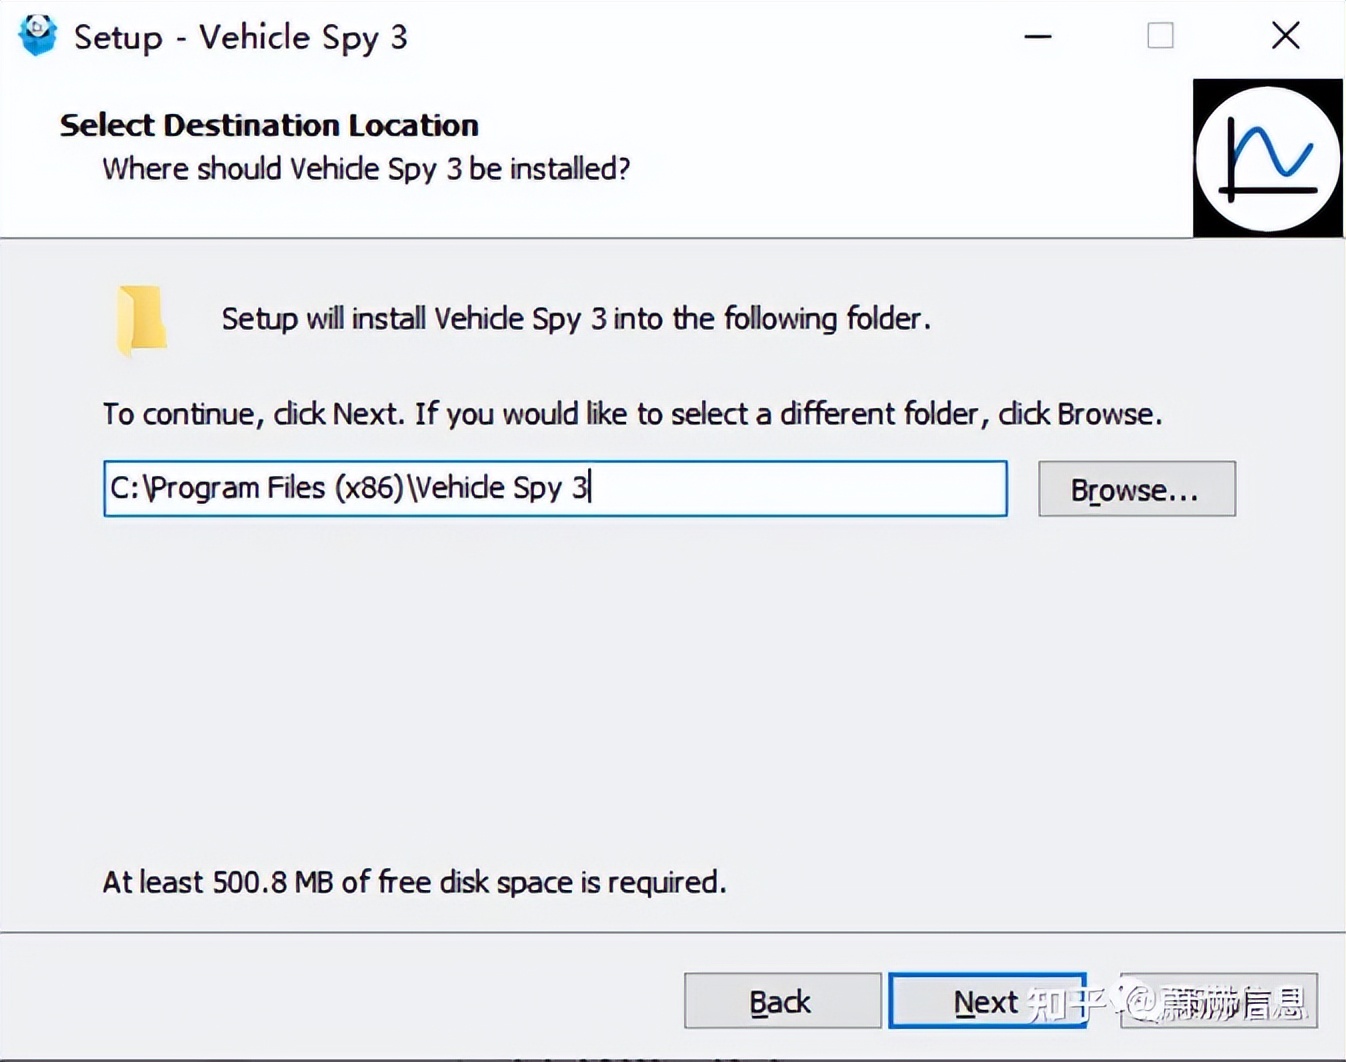Click the instruction text about clicking Next
The image size is (1346, 1062).
631,413
